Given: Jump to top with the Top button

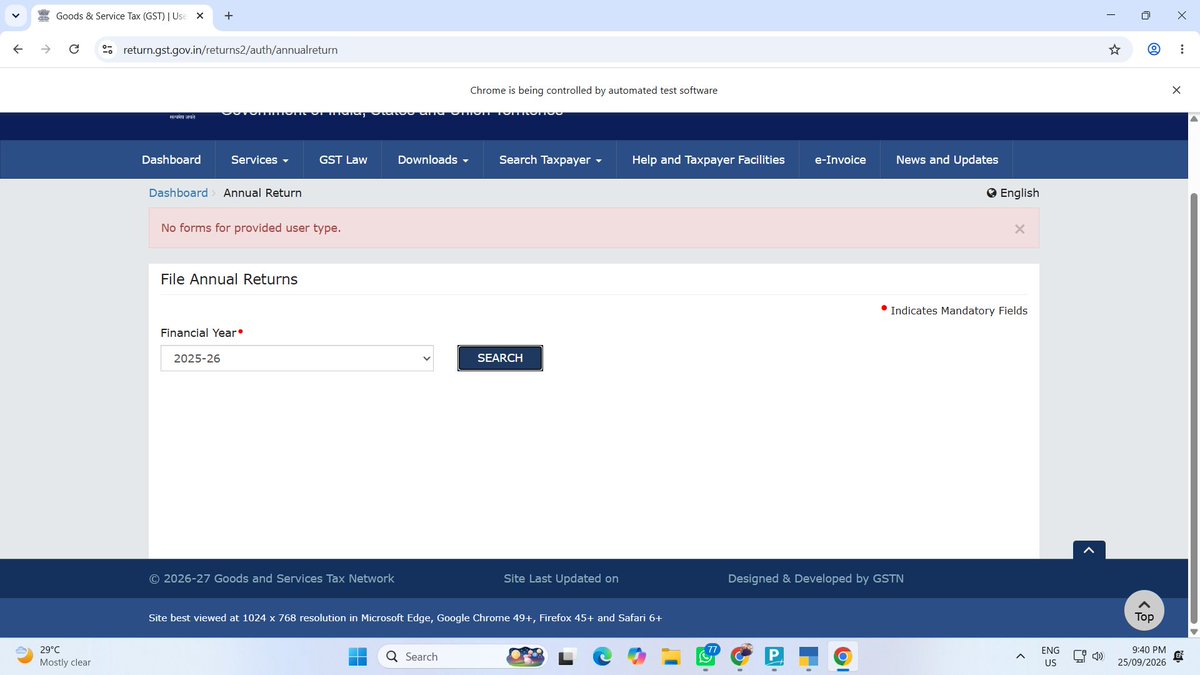Looking at the screenshot, I should [x=1144, y=610].
